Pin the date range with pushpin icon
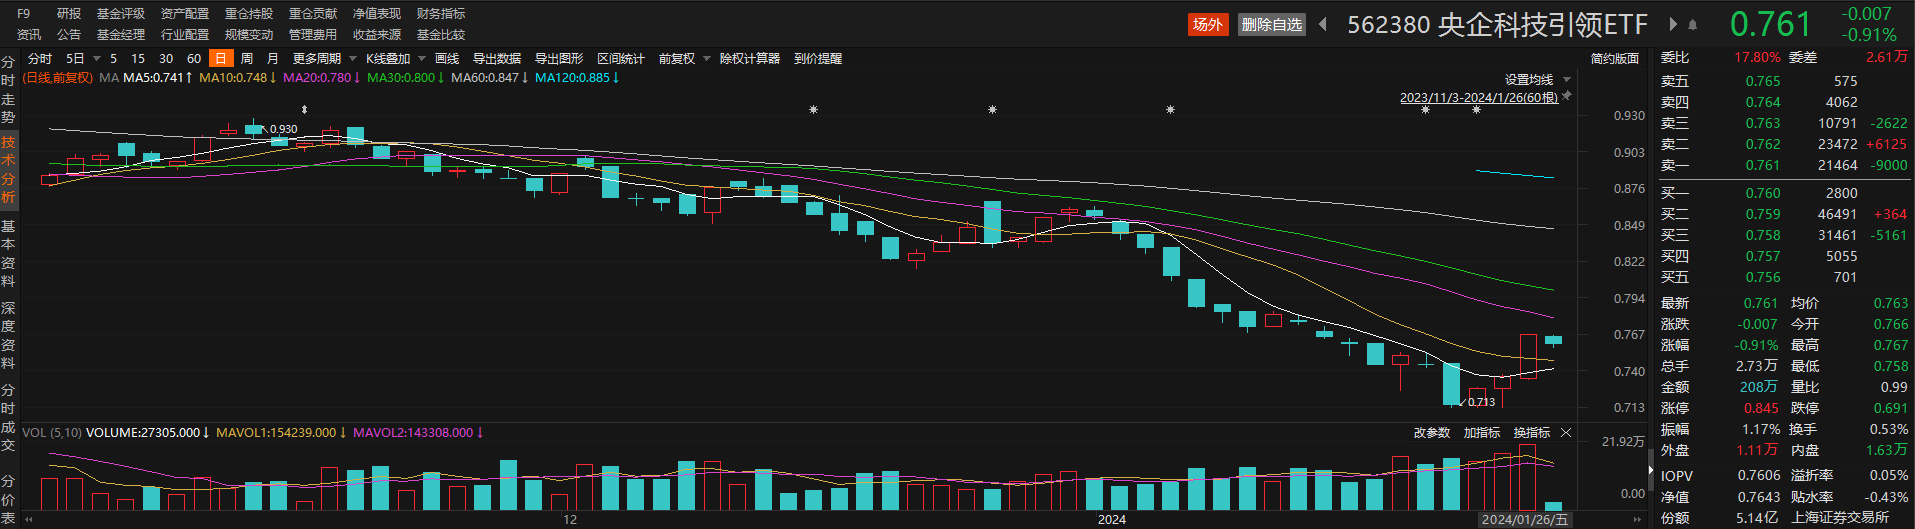Viewport: 1915px width, 529px height. click(1567, 96)
